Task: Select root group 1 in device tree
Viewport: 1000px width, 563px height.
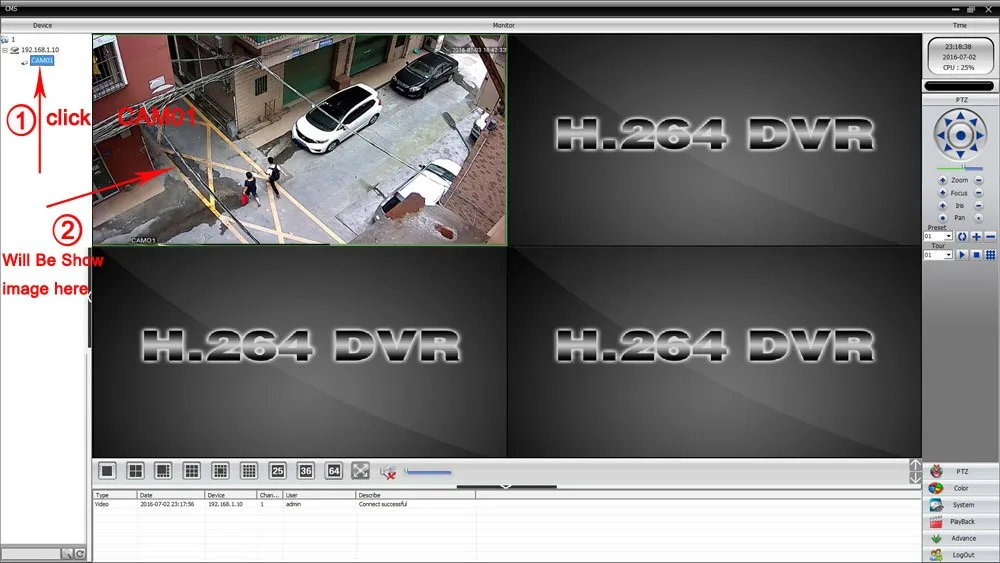Action: pyautogui.click(x=13, y=40)
